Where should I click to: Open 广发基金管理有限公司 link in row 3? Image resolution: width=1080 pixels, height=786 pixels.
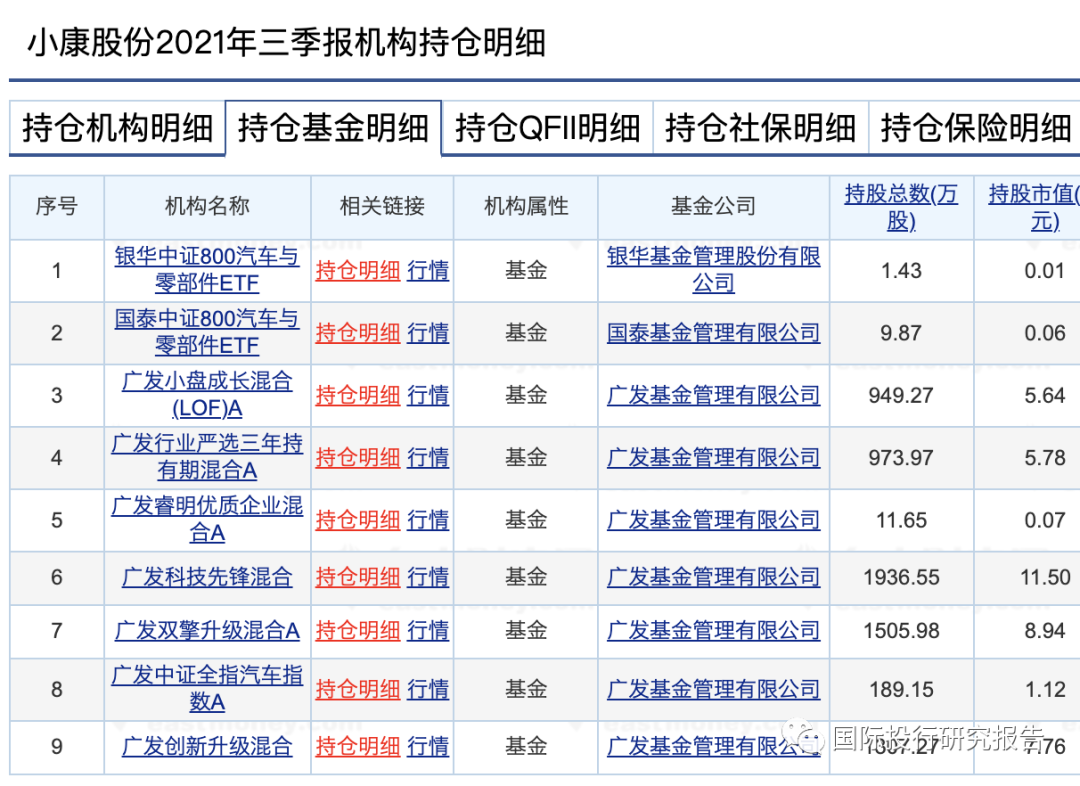(714, 395)
